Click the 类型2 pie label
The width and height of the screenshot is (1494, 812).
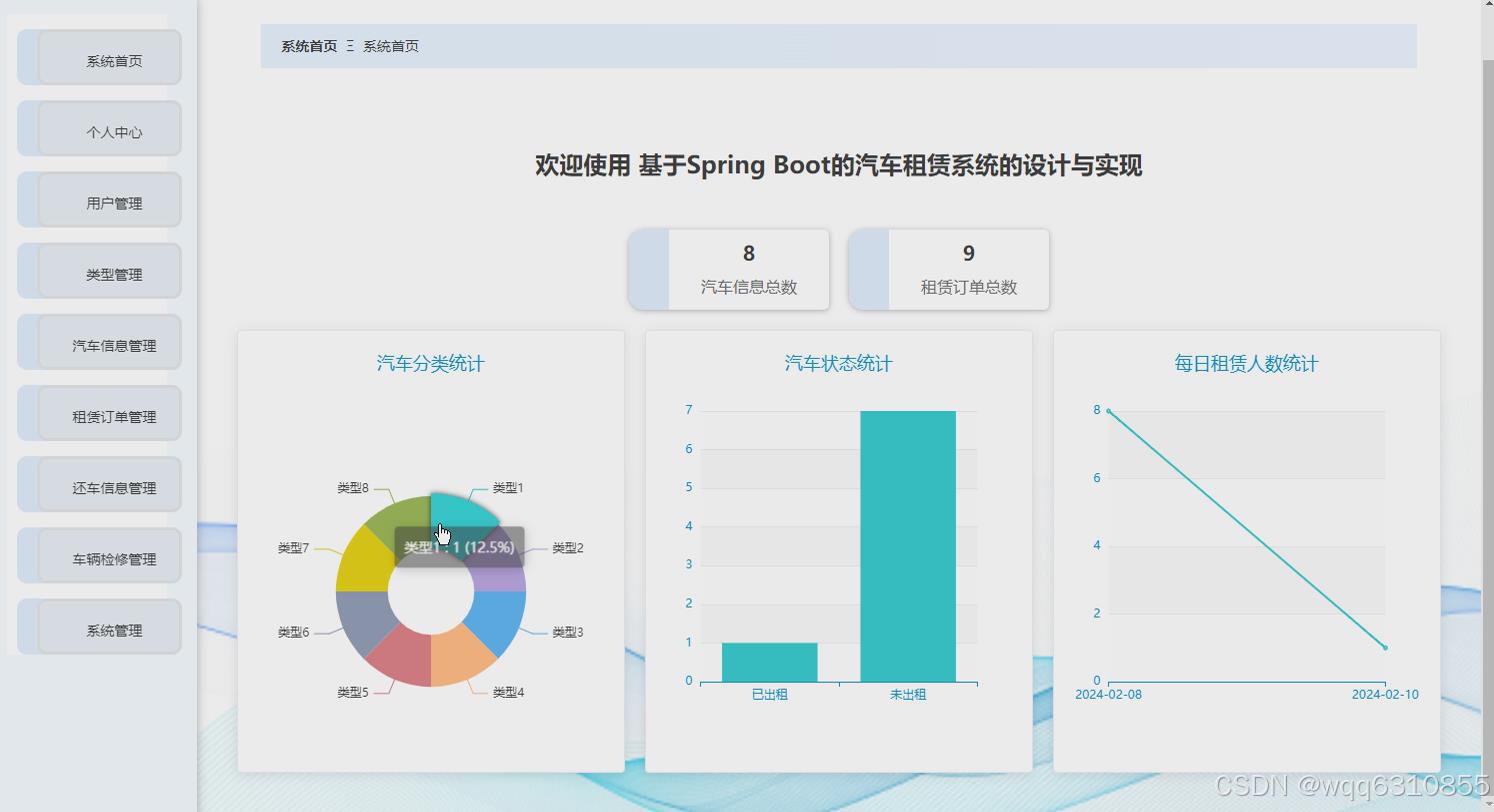tap(568, 548)
